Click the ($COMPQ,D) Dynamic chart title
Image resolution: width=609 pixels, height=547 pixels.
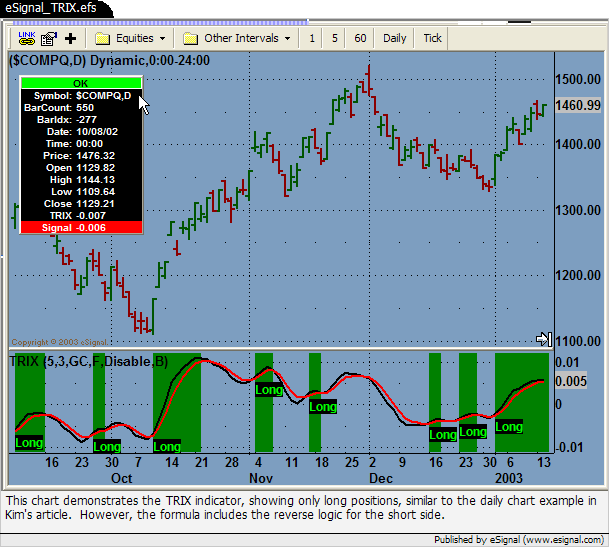coord(110,61)
